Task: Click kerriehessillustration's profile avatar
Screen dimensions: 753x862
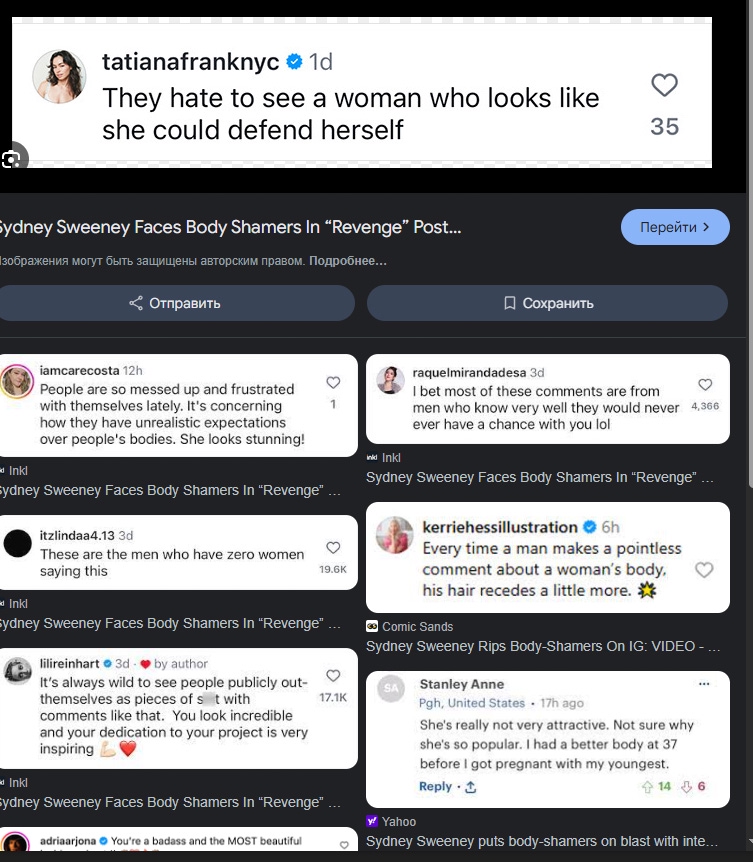Action: (394, 536)
